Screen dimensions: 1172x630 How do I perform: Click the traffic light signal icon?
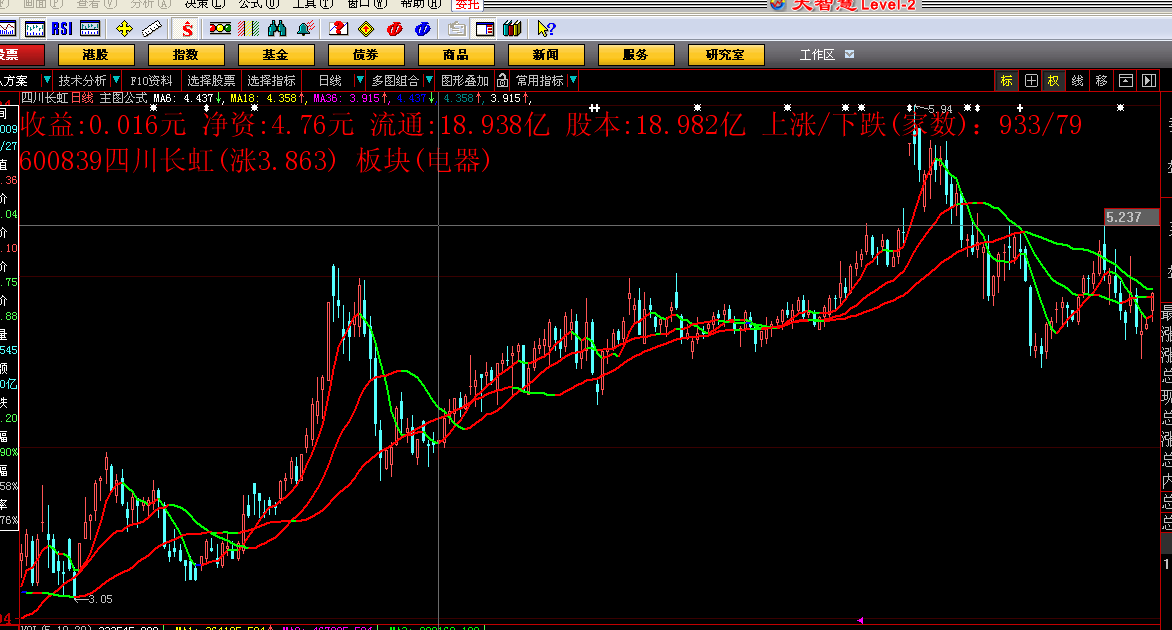tap(220, 29)
